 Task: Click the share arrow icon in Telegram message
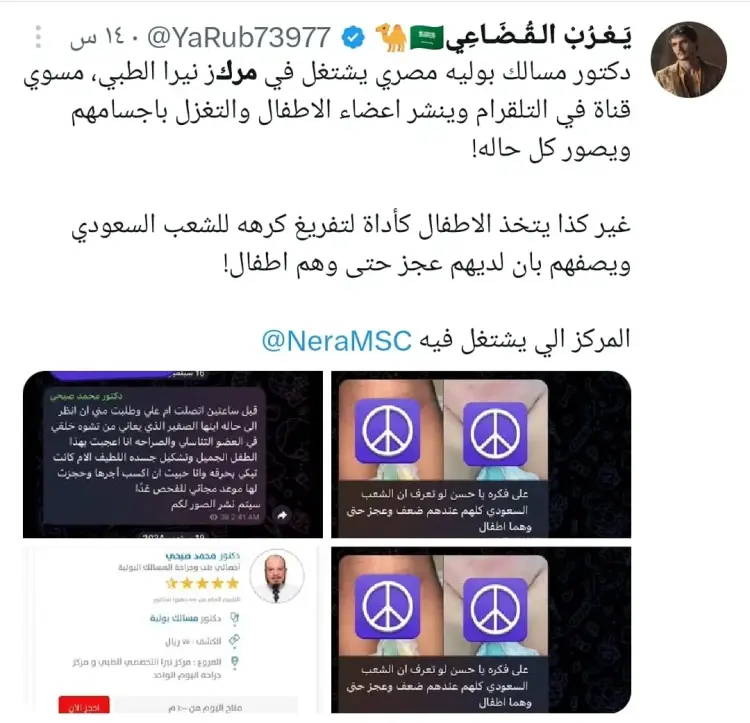point(282,515)
